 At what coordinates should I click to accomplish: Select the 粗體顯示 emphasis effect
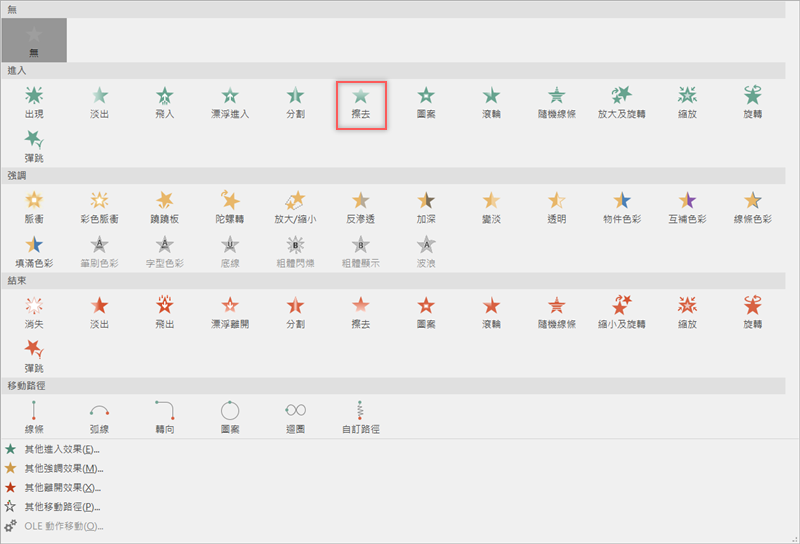(x=361, y=252)
